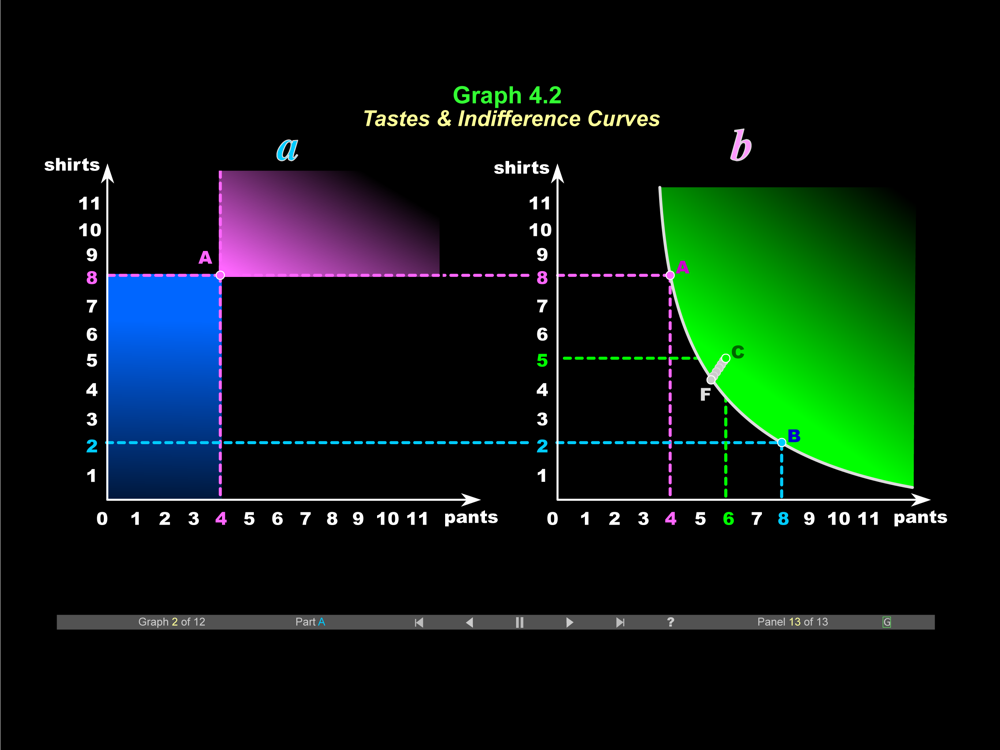This screenshot has width=1000, height=750.
Task: Click pink 4 on graph a's pants axis
Action: 221,519
